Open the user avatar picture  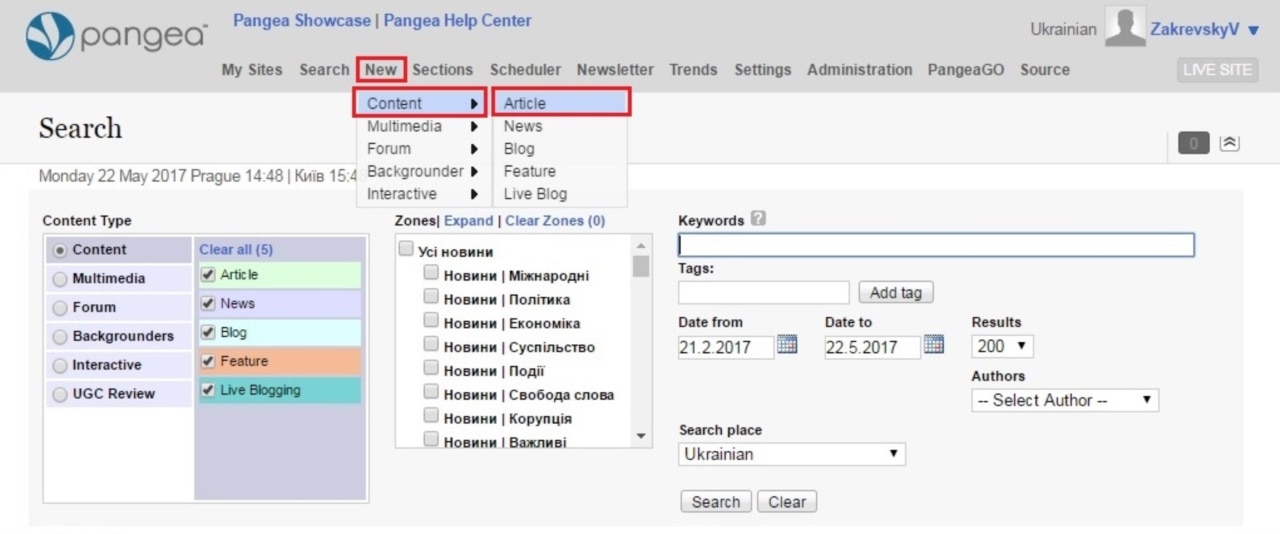click(1125, 27)
